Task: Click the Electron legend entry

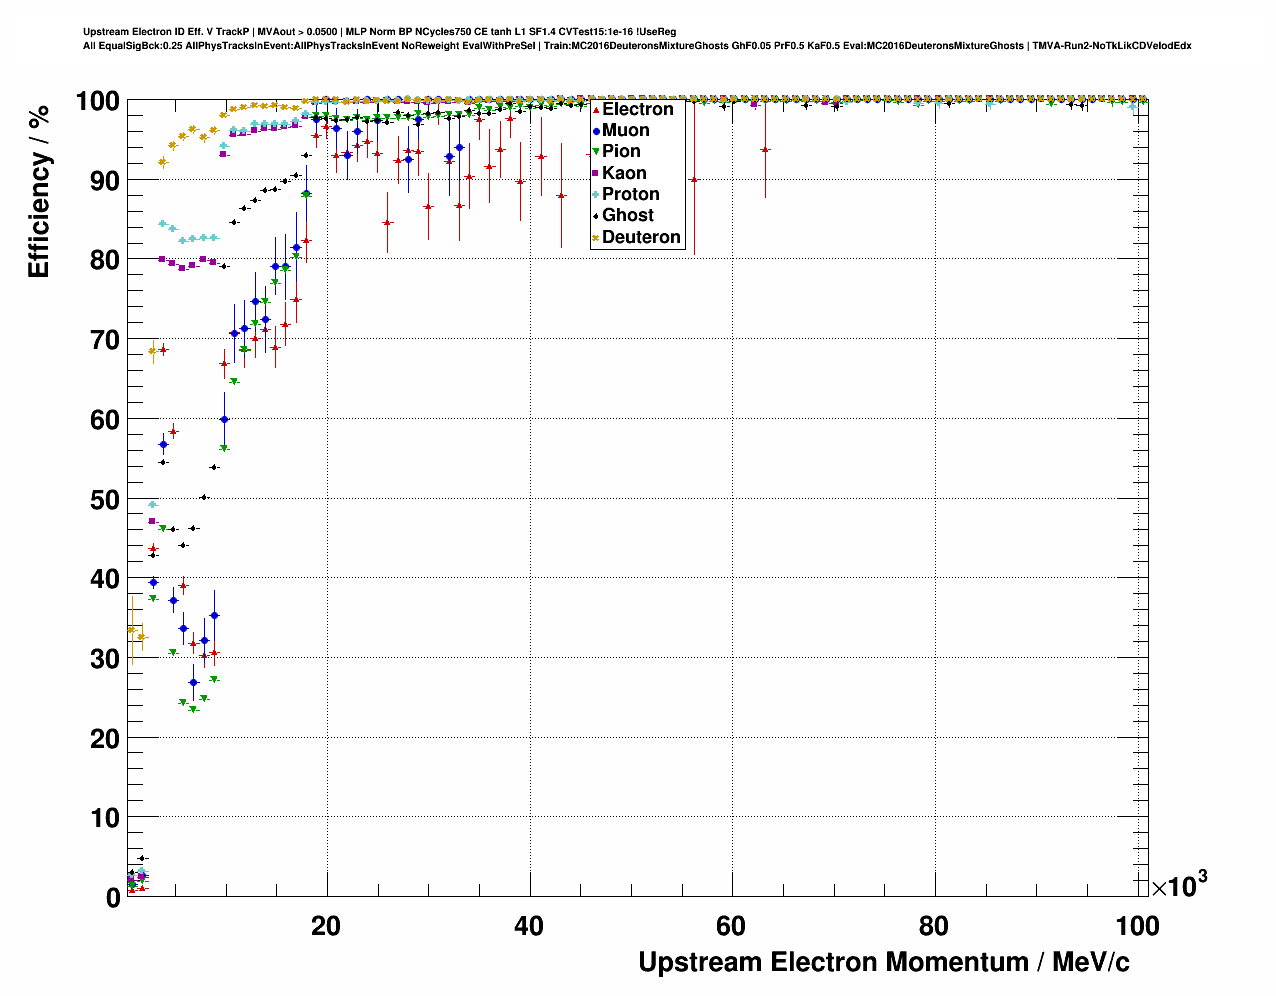Action: 638,109
